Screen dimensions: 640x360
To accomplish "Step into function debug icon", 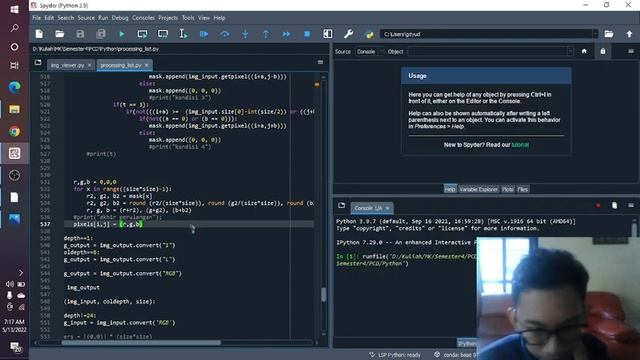I will [245, 34].
